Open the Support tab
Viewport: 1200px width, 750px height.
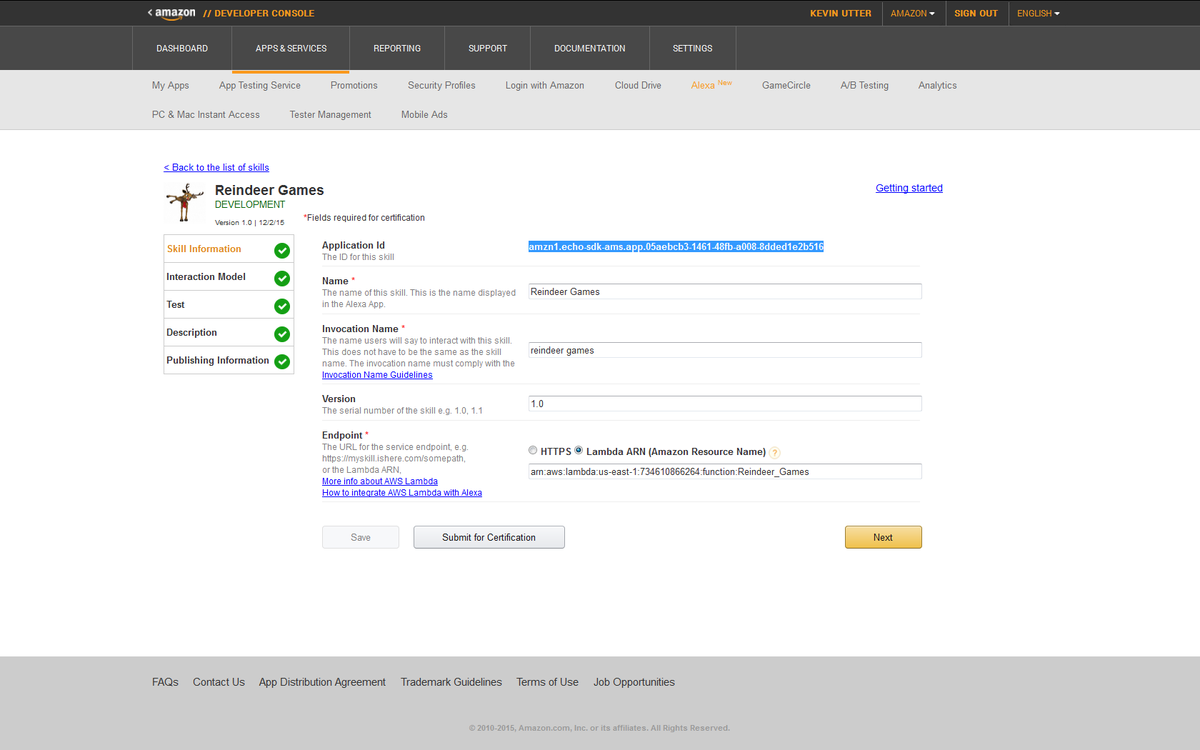[x=488, y=48]
